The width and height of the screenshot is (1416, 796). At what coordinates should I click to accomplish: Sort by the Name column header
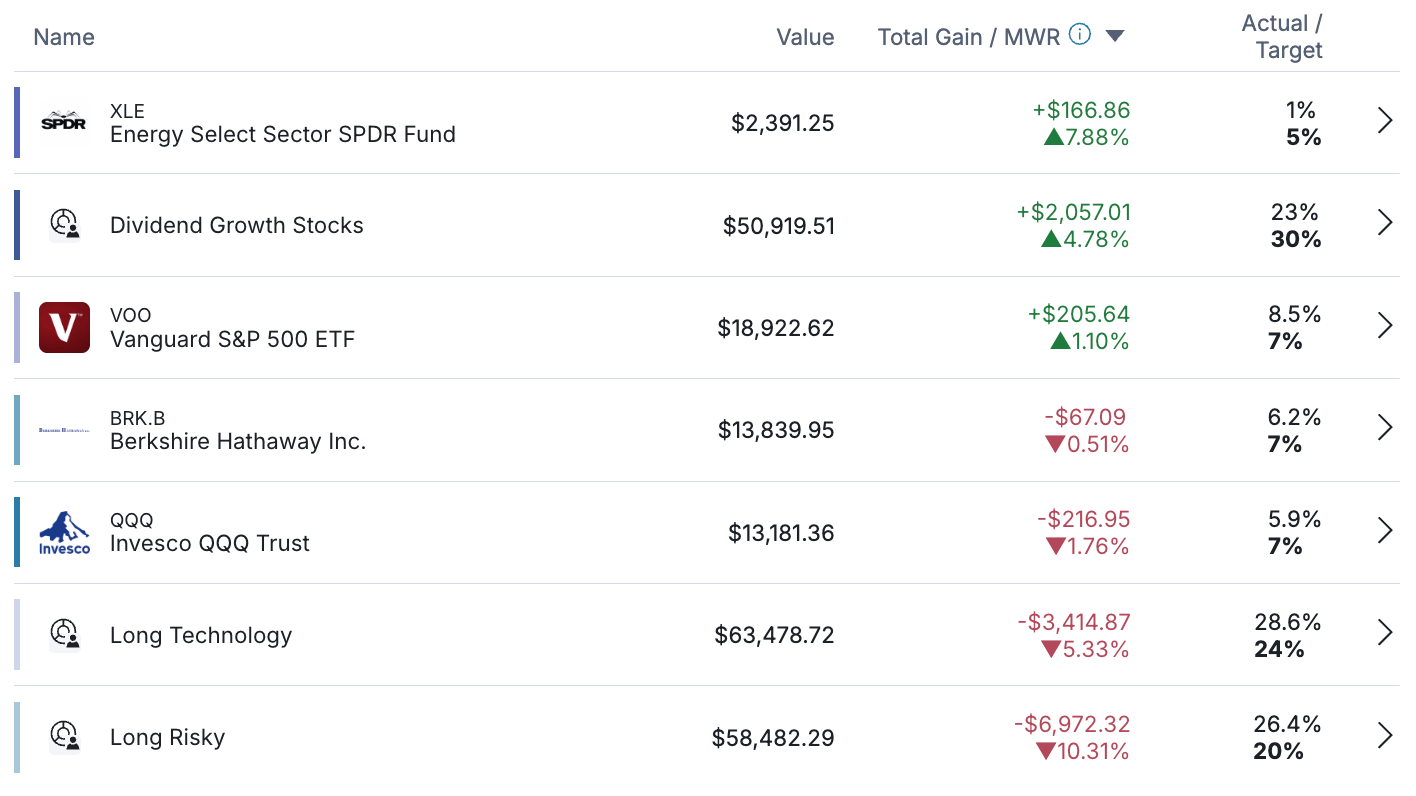click(x=64, y=37)
